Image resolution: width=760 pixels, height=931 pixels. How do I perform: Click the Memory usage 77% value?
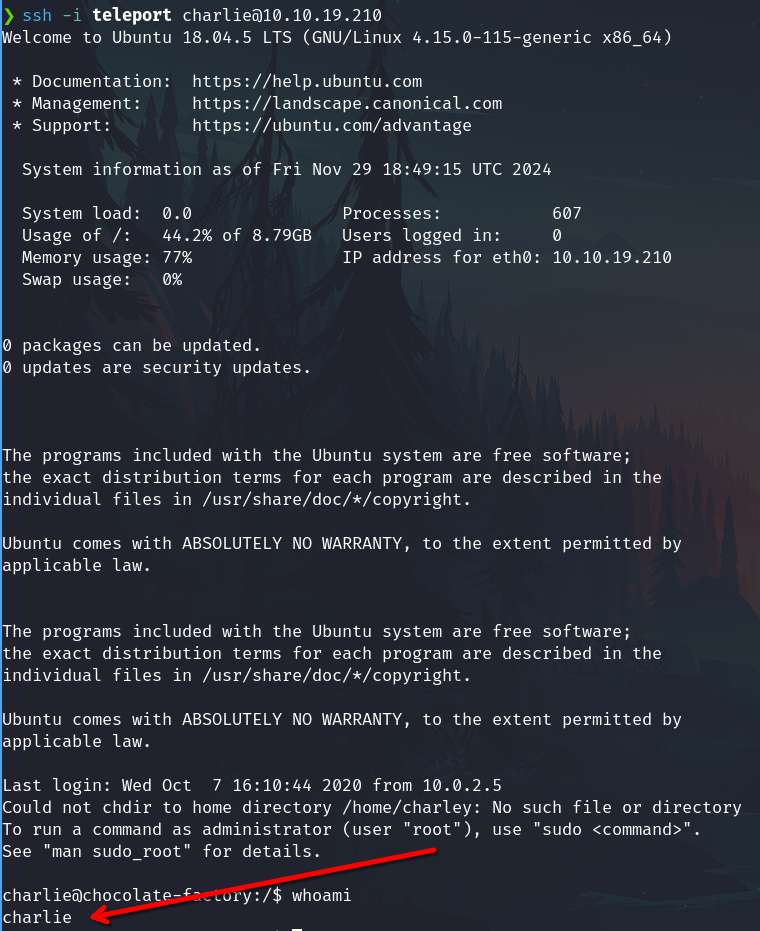pos(177,257)
